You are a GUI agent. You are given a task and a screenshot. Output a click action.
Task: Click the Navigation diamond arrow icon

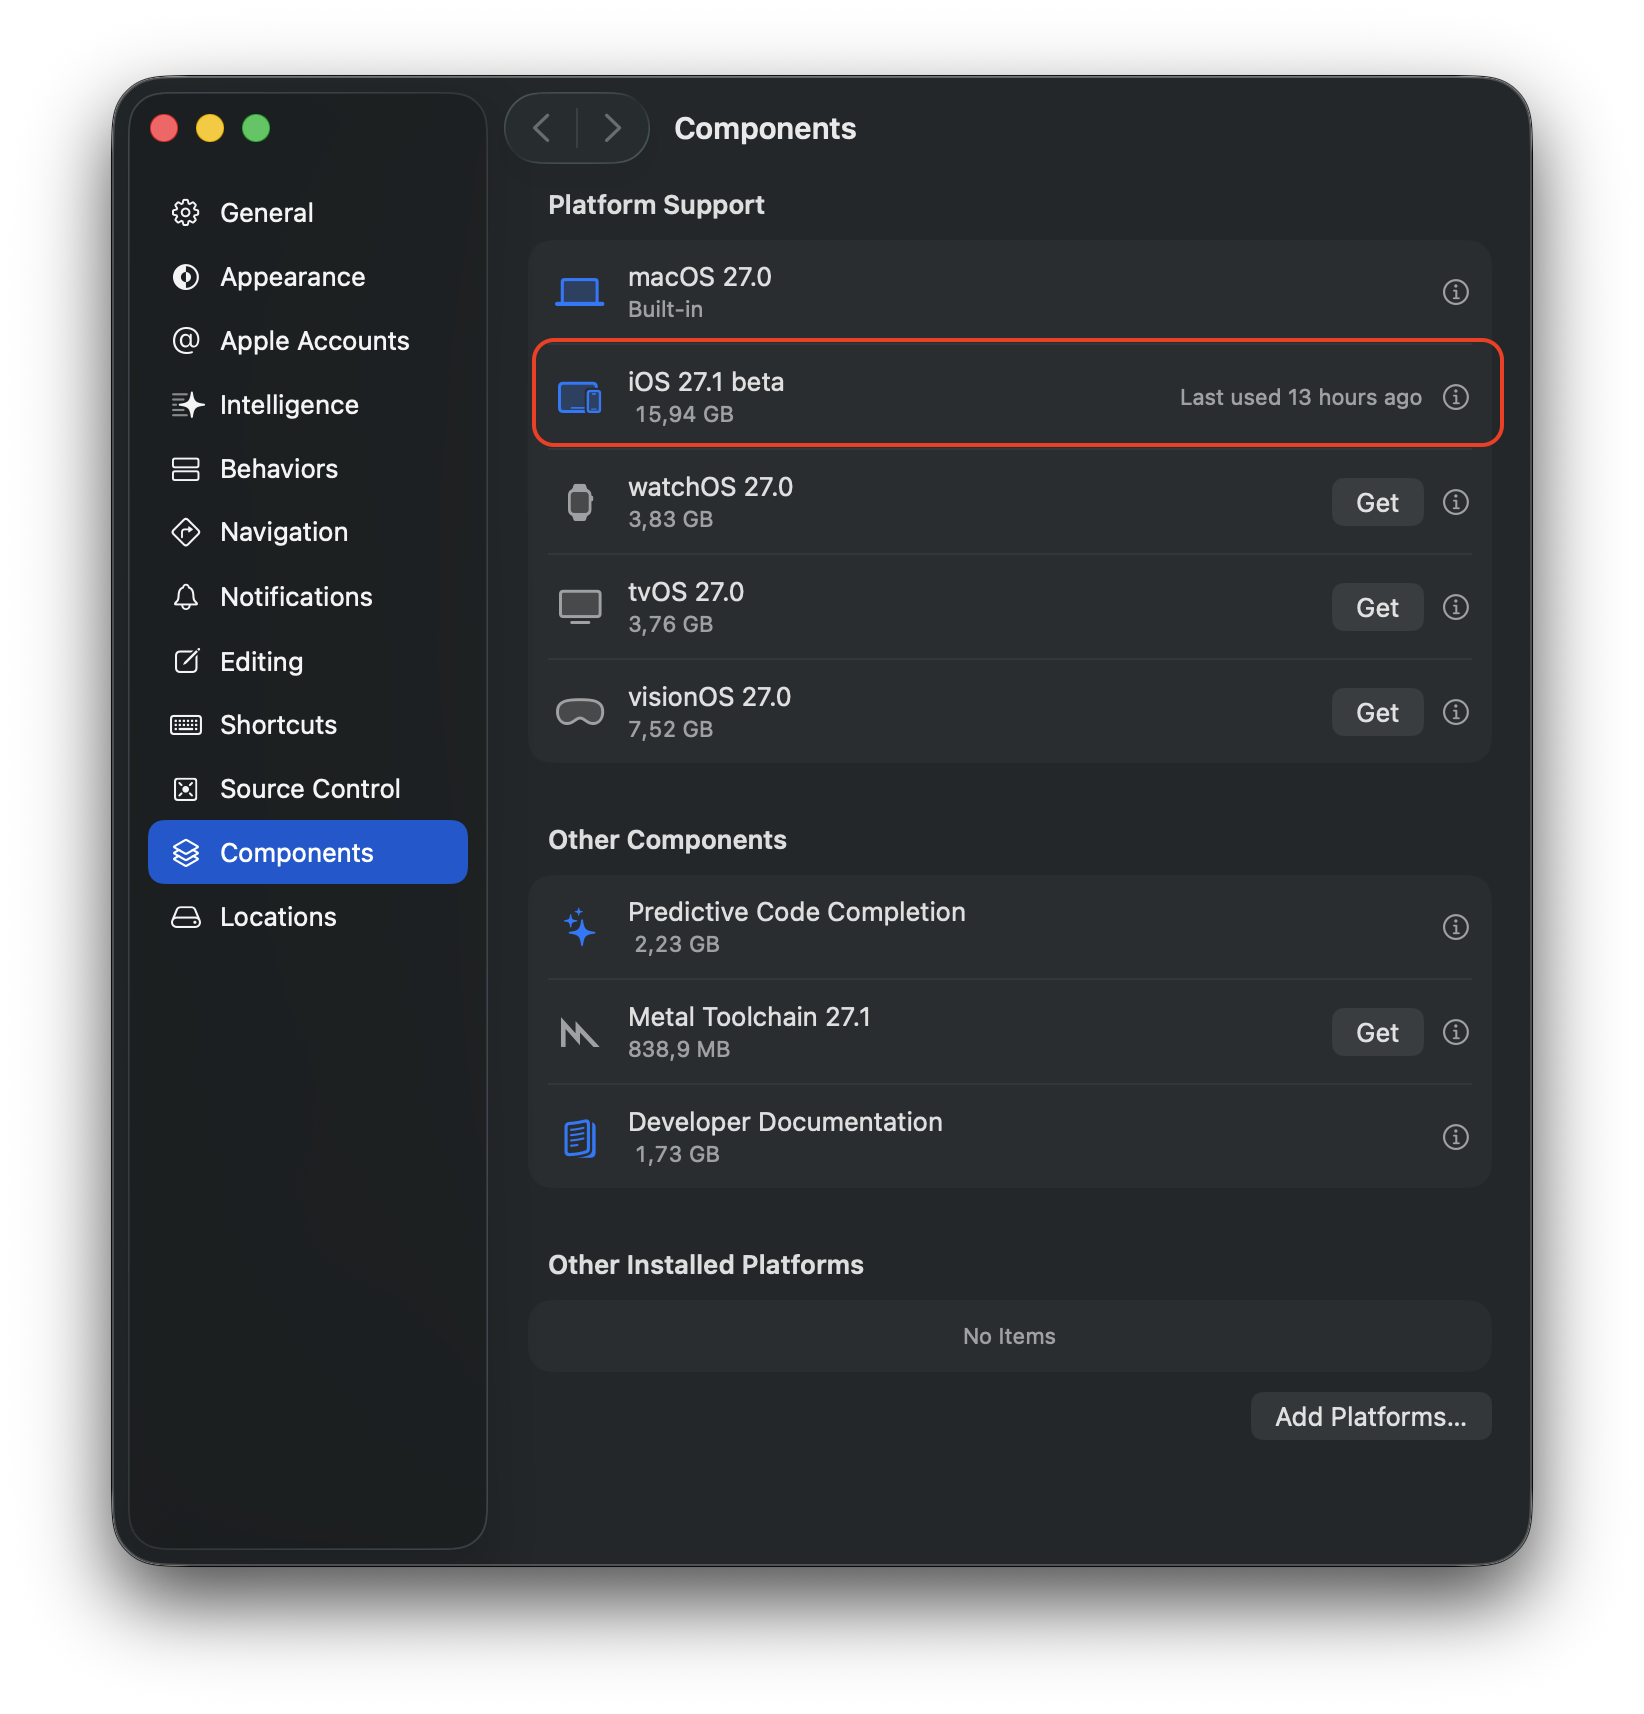coord(186,532)
